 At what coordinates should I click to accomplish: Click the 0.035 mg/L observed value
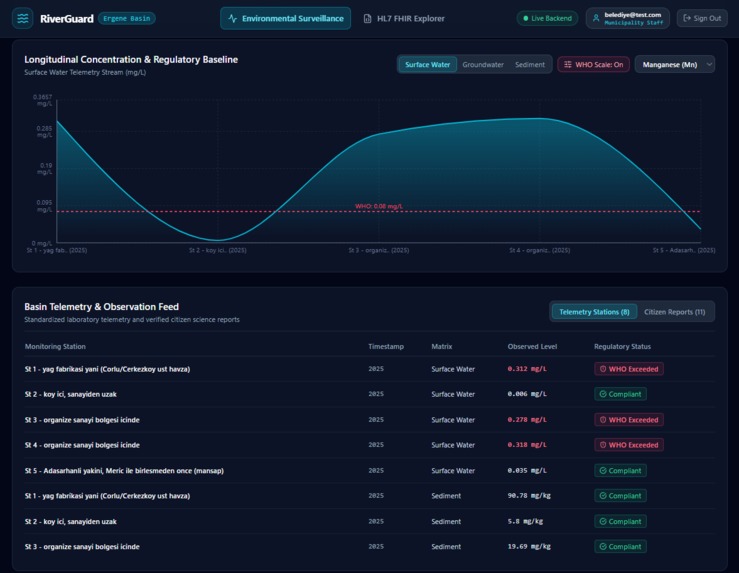pyautogui.click(x=527, y=470)
